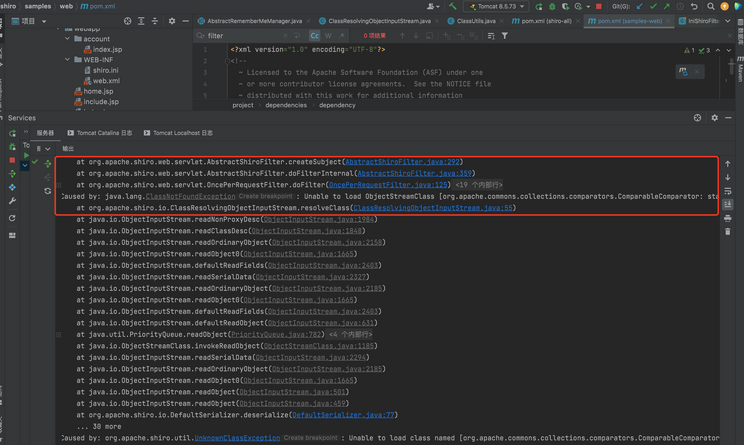Screen dimensions: 744x445
Task: Open the user account dropdown in the top toolbar
Action: [x=433, y=6]
